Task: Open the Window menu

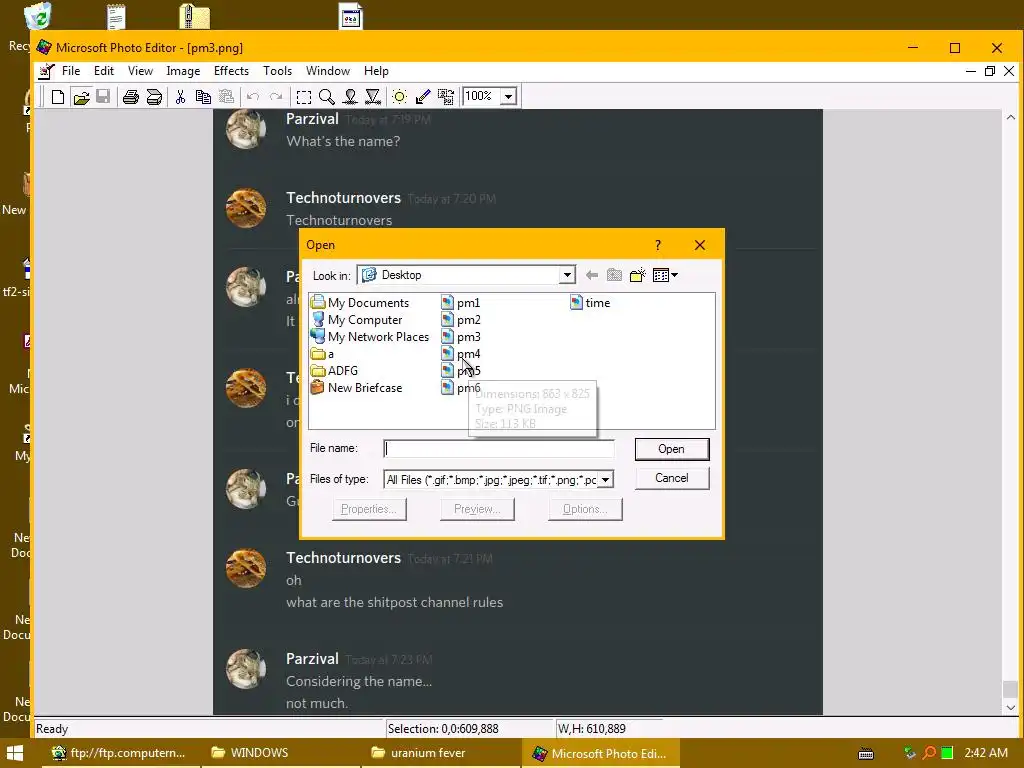Action: click(328, 71)
